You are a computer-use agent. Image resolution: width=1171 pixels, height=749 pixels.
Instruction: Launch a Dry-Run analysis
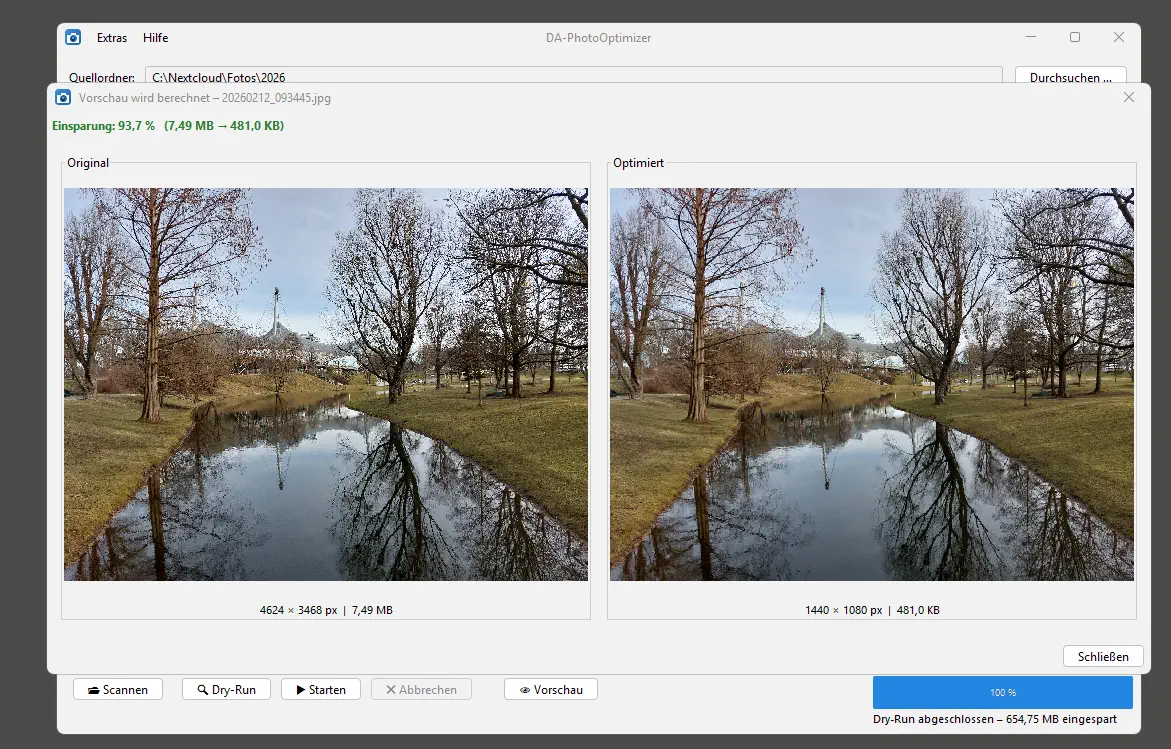point(226,689)
